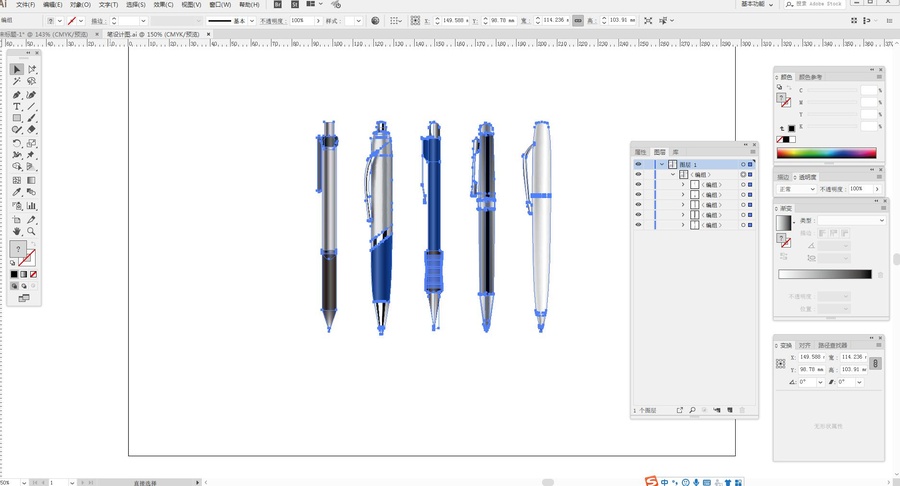Activate the Type tool
Viewport: 900px width, 486px height.
(17, 107)
